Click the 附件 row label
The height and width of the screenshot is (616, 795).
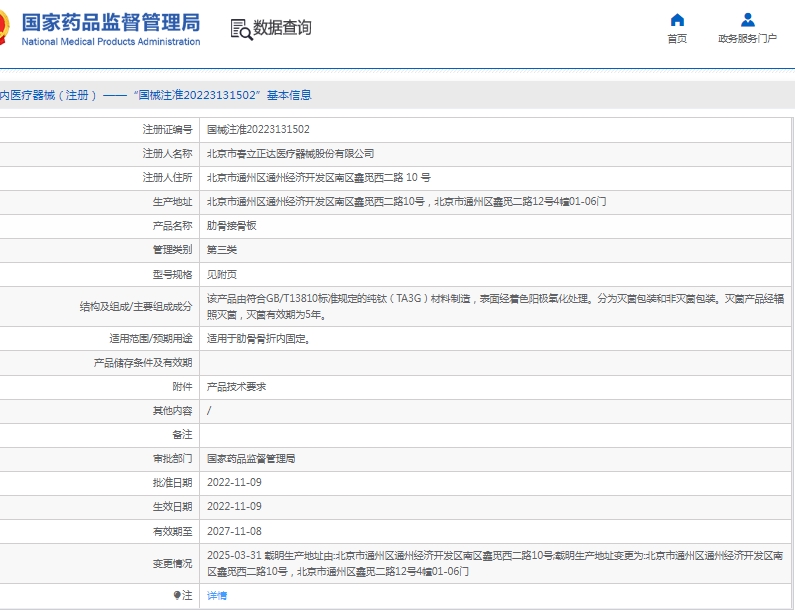[182, 386]
